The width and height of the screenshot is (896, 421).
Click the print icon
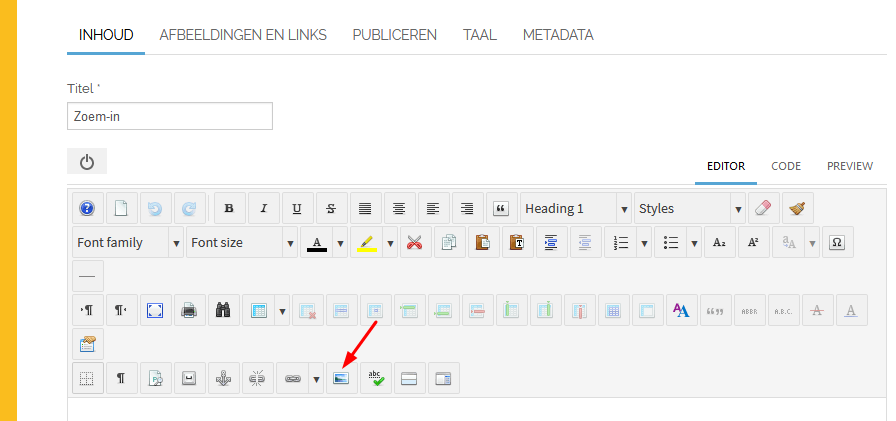[x=188, y=311]
